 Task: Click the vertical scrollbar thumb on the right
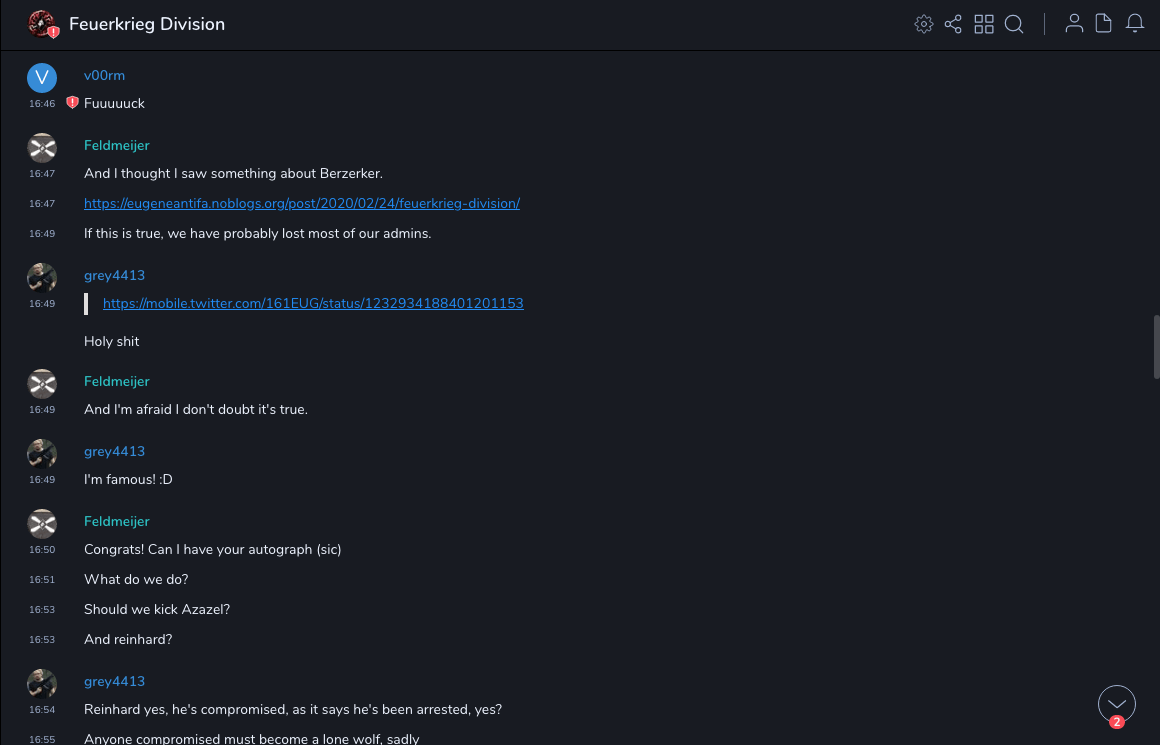(x=1156, y=346)
